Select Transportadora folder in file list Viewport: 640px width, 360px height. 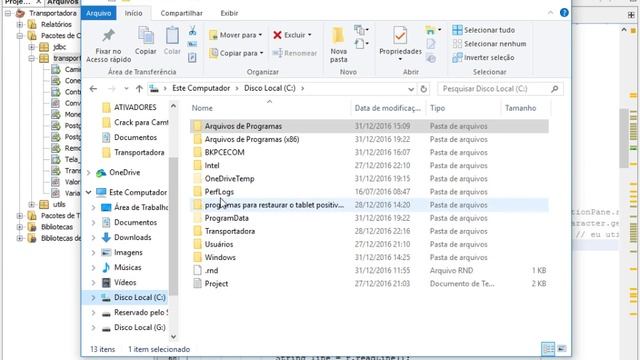[x=369, y=231]
